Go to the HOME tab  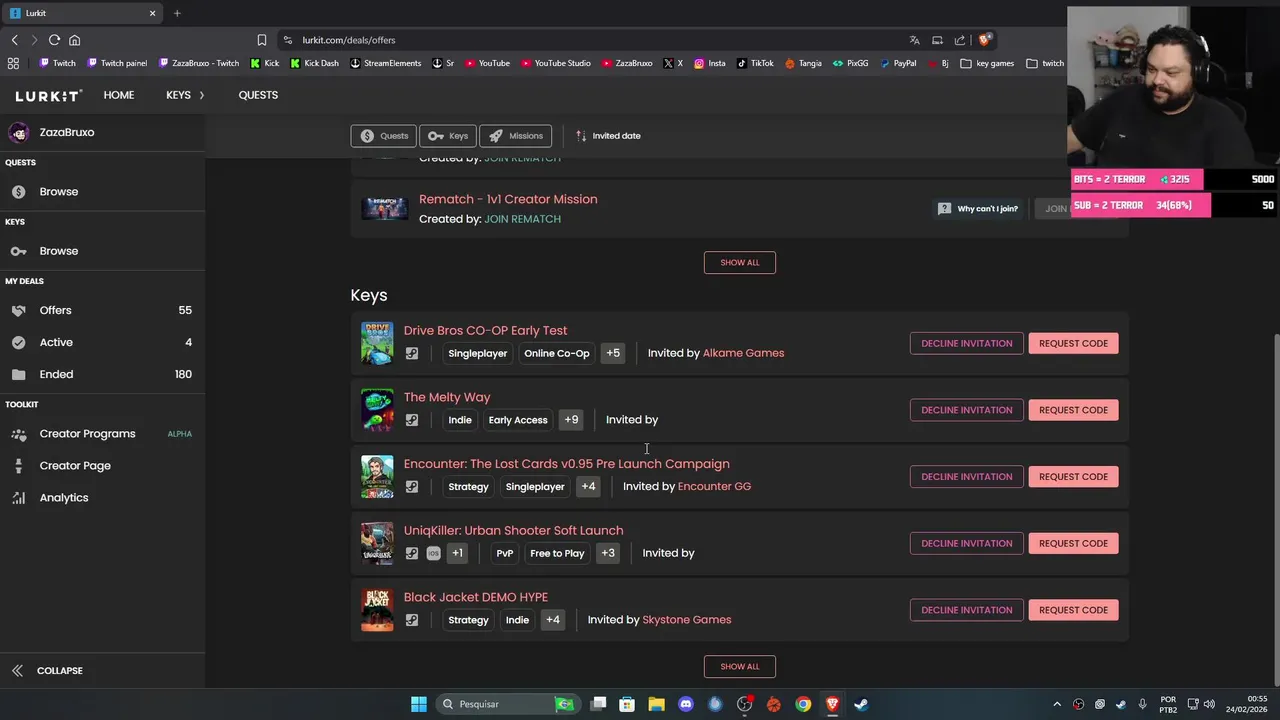(118, 95)
